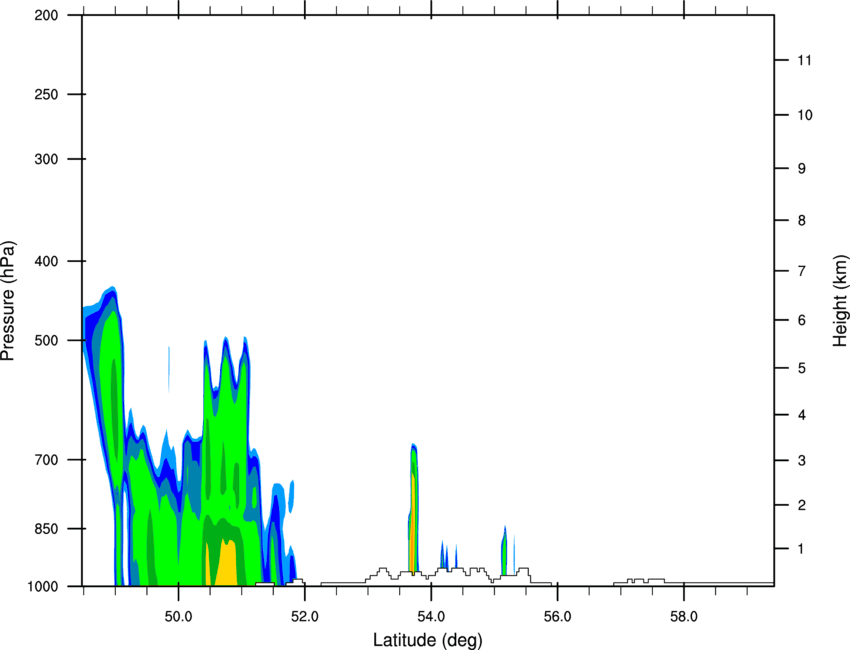850x650 pixels.
Task: Select the 500 pressure tick label
Action: (46, 340)
